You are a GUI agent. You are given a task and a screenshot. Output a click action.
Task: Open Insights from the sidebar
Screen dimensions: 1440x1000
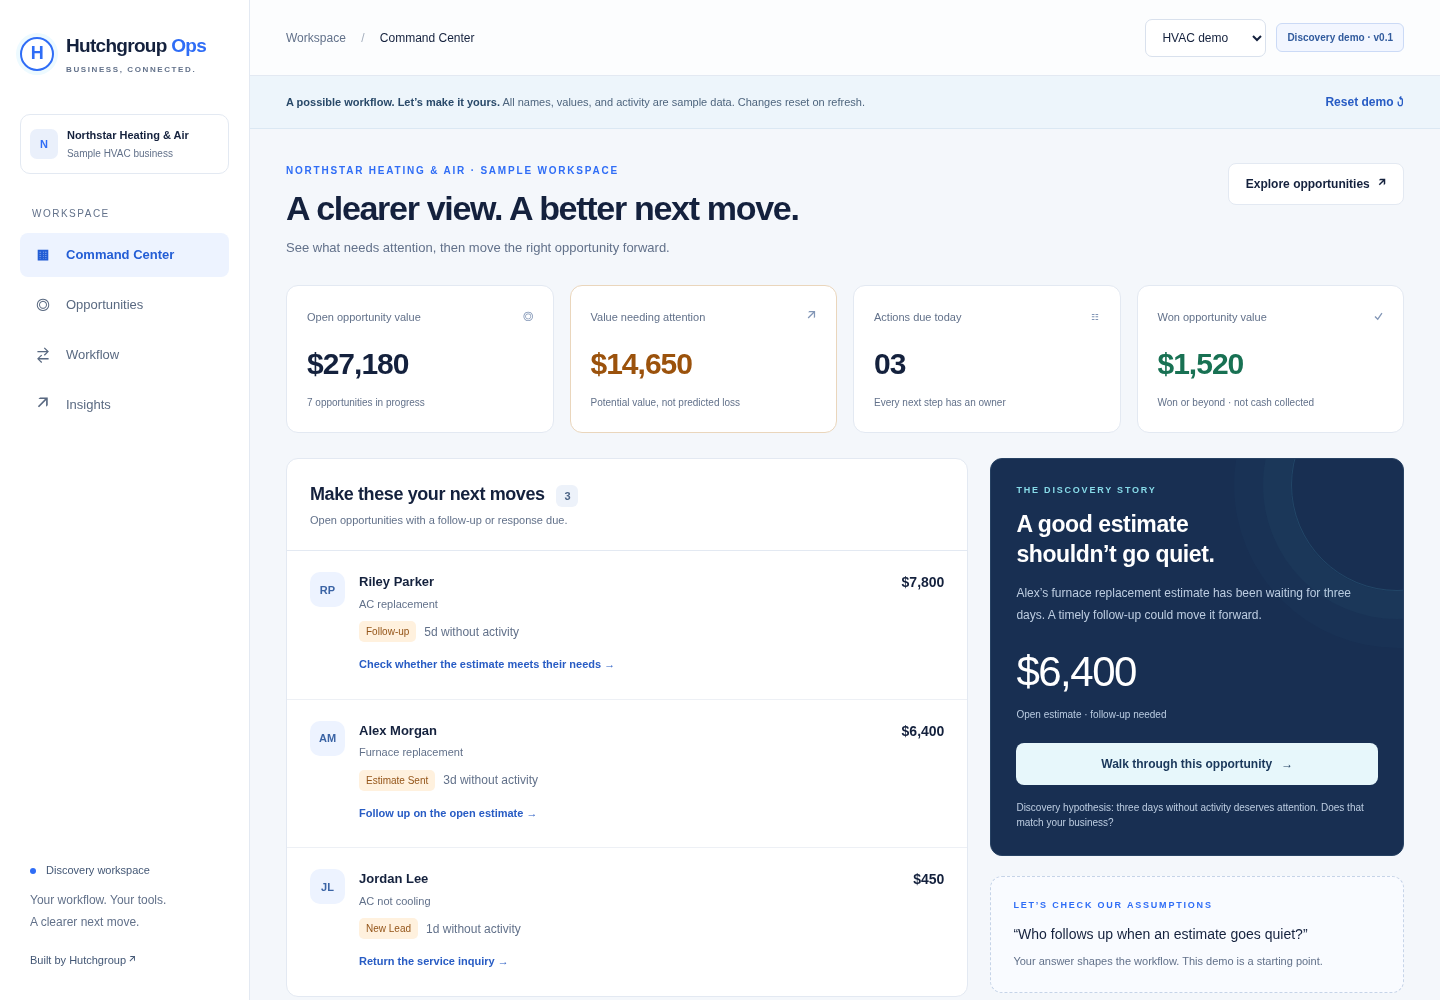click(124, 404)
